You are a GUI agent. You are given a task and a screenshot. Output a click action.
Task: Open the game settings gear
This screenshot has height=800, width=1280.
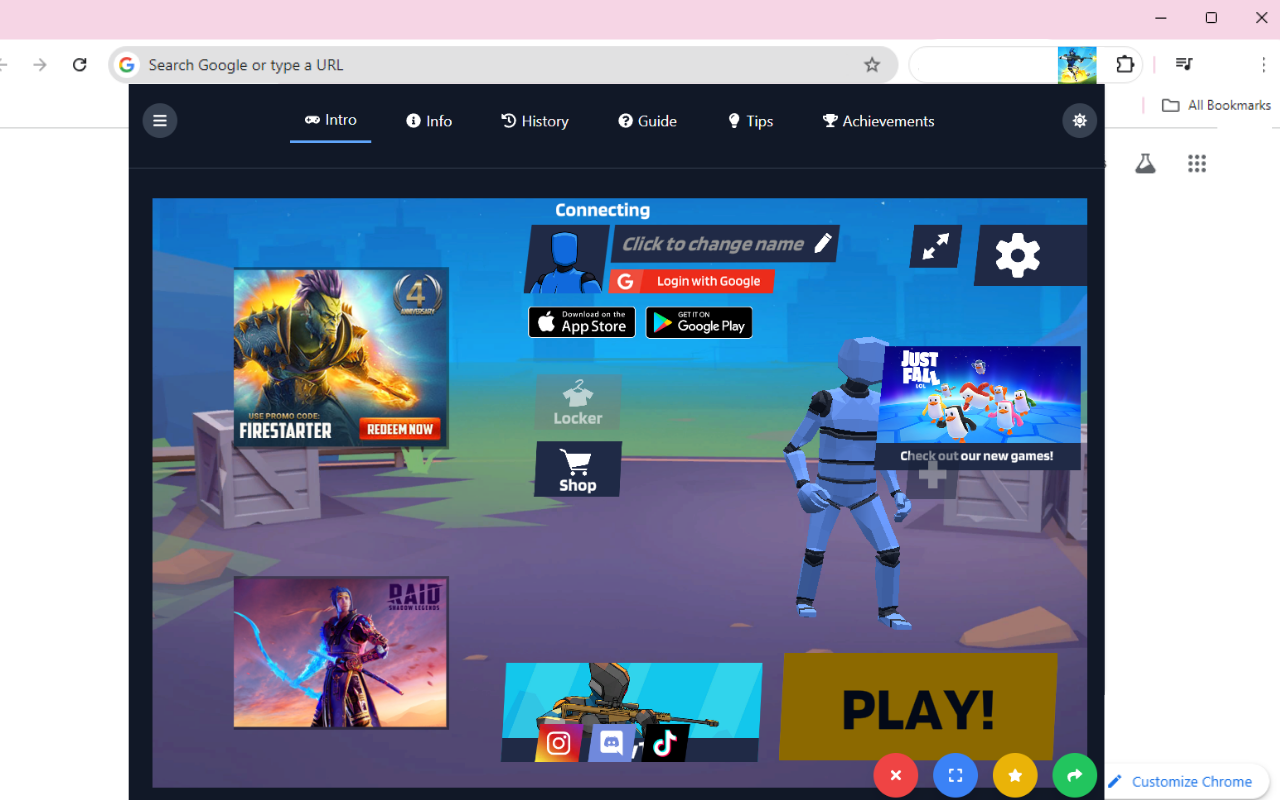click(1018, 255)
